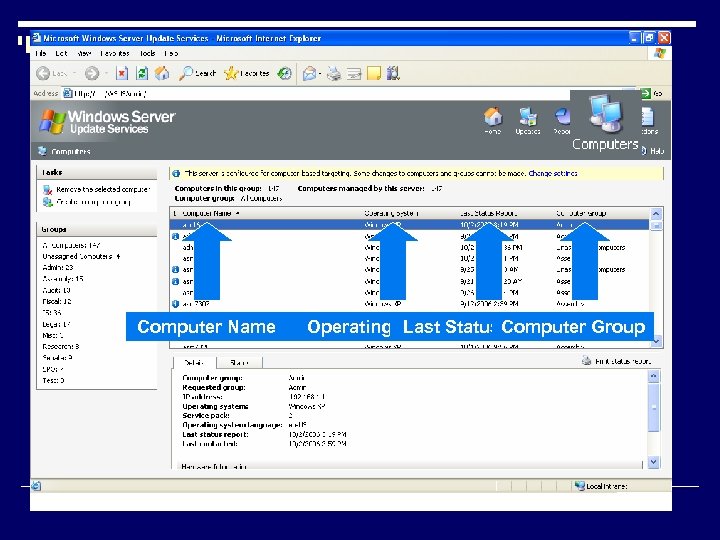Click the Help icon in WSUS header
Viewport: 720px width, 540px height.
pos(644,151)
